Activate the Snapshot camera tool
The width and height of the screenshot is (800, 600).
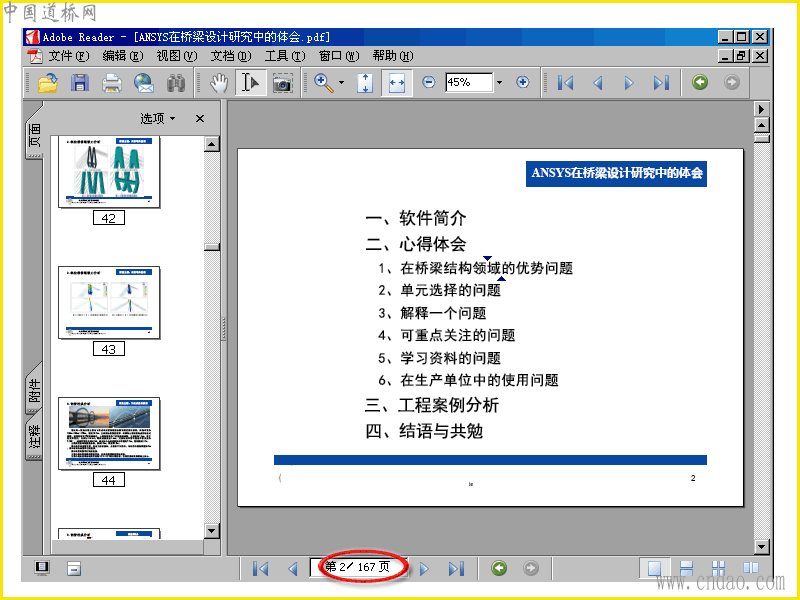pos(282,83)
